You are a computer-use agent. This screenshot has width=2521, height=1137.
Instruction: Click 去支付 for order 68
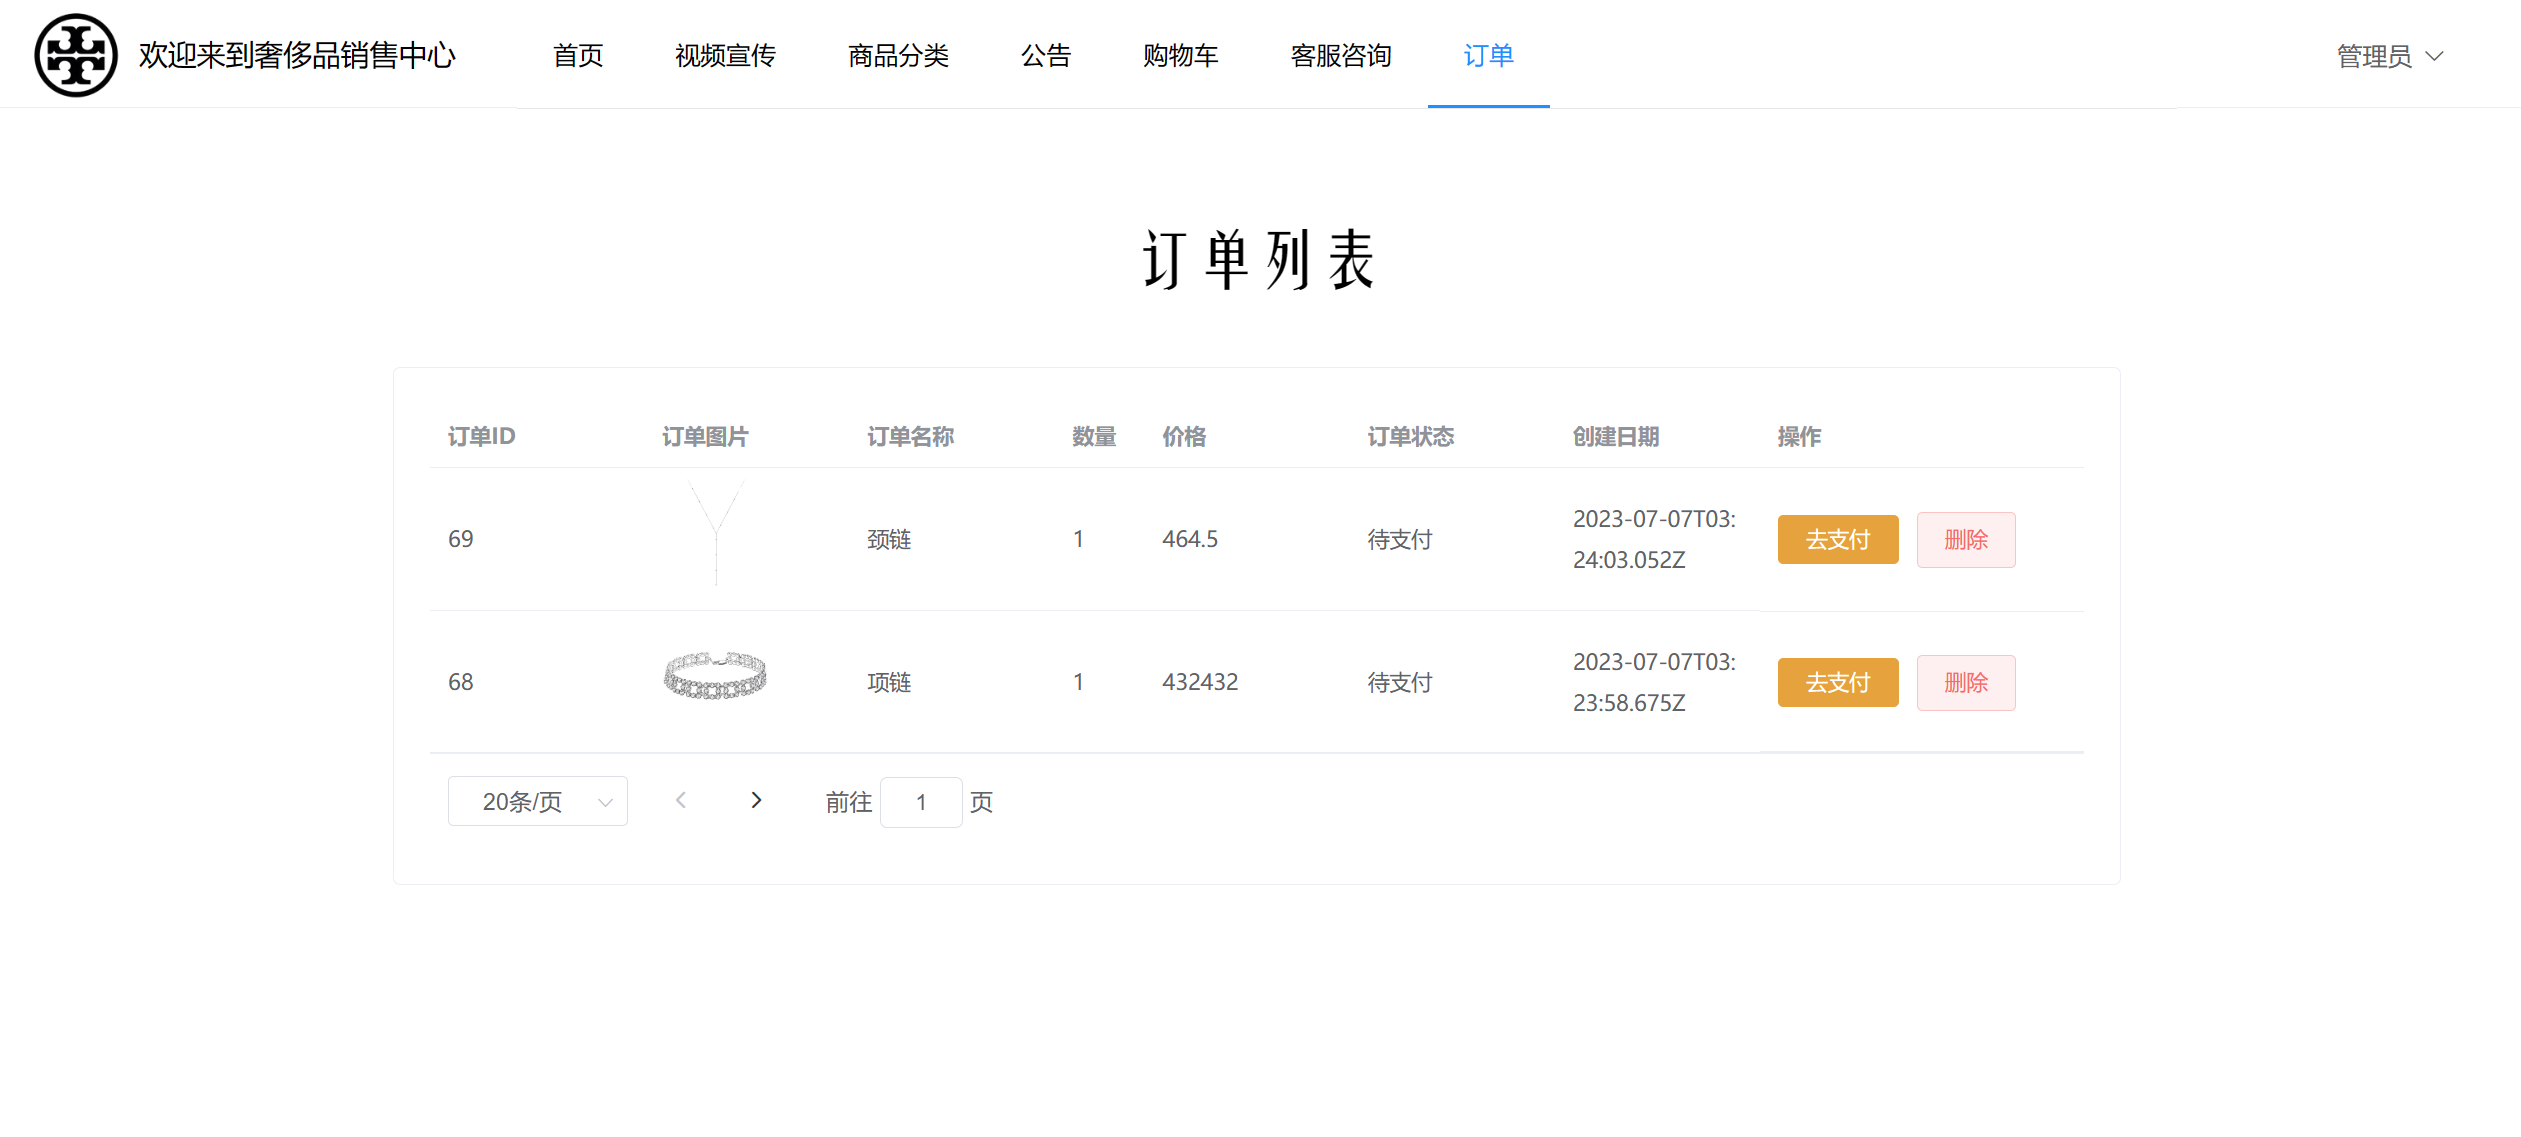click(x=1838, y=683)
